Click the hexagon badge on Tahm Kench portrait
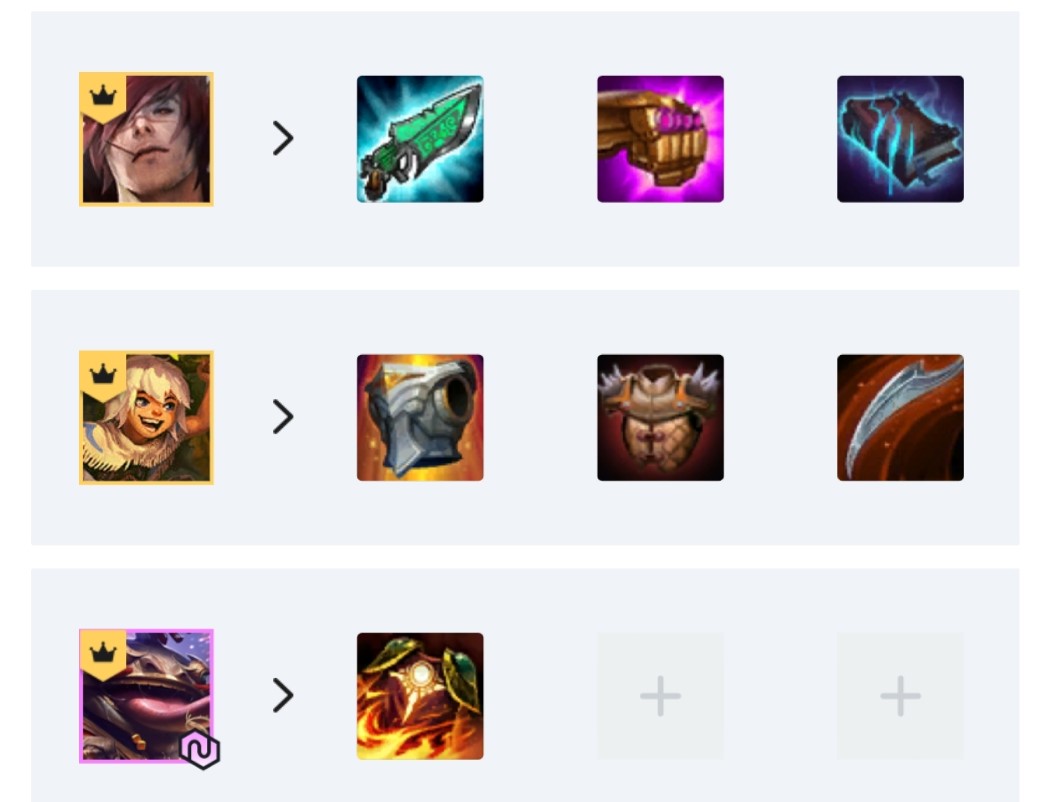 pyautogui.click(x=200, y=750)
